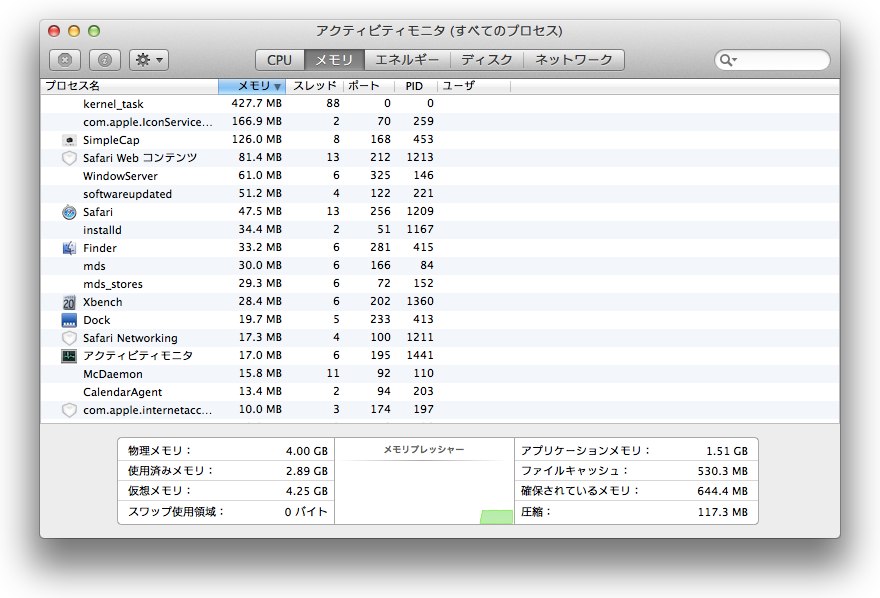Screen dimensions: 880x598
Task: Click the SimpleCap app icon
Action: (x=69, y=140)
